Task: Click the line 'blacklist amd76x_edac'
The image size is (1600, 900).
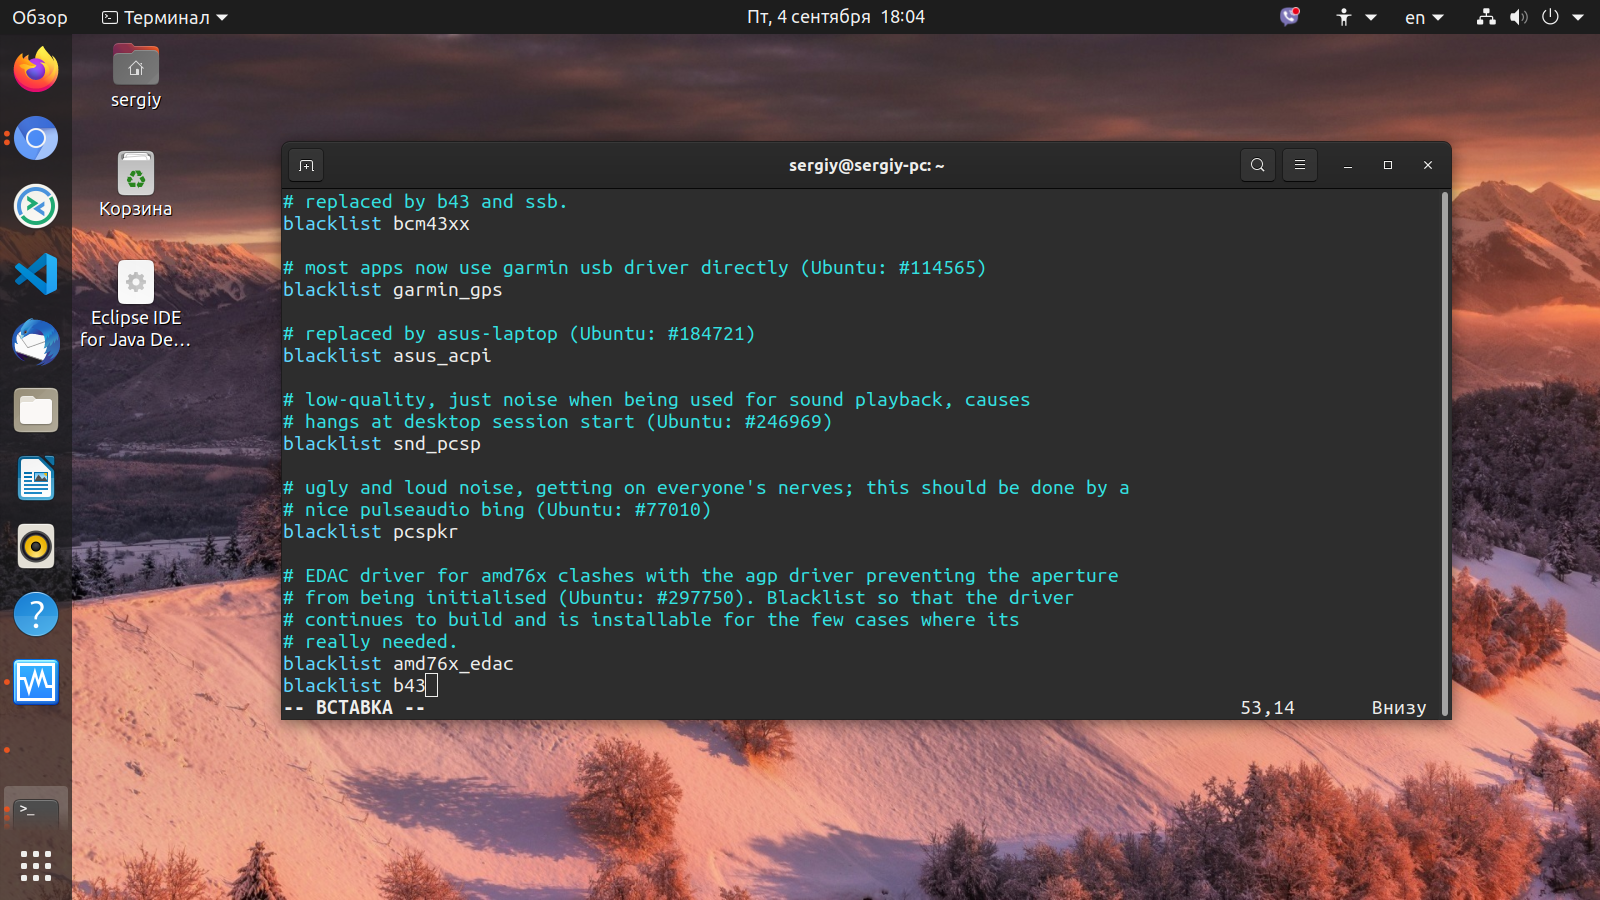Action: point(398,664)
